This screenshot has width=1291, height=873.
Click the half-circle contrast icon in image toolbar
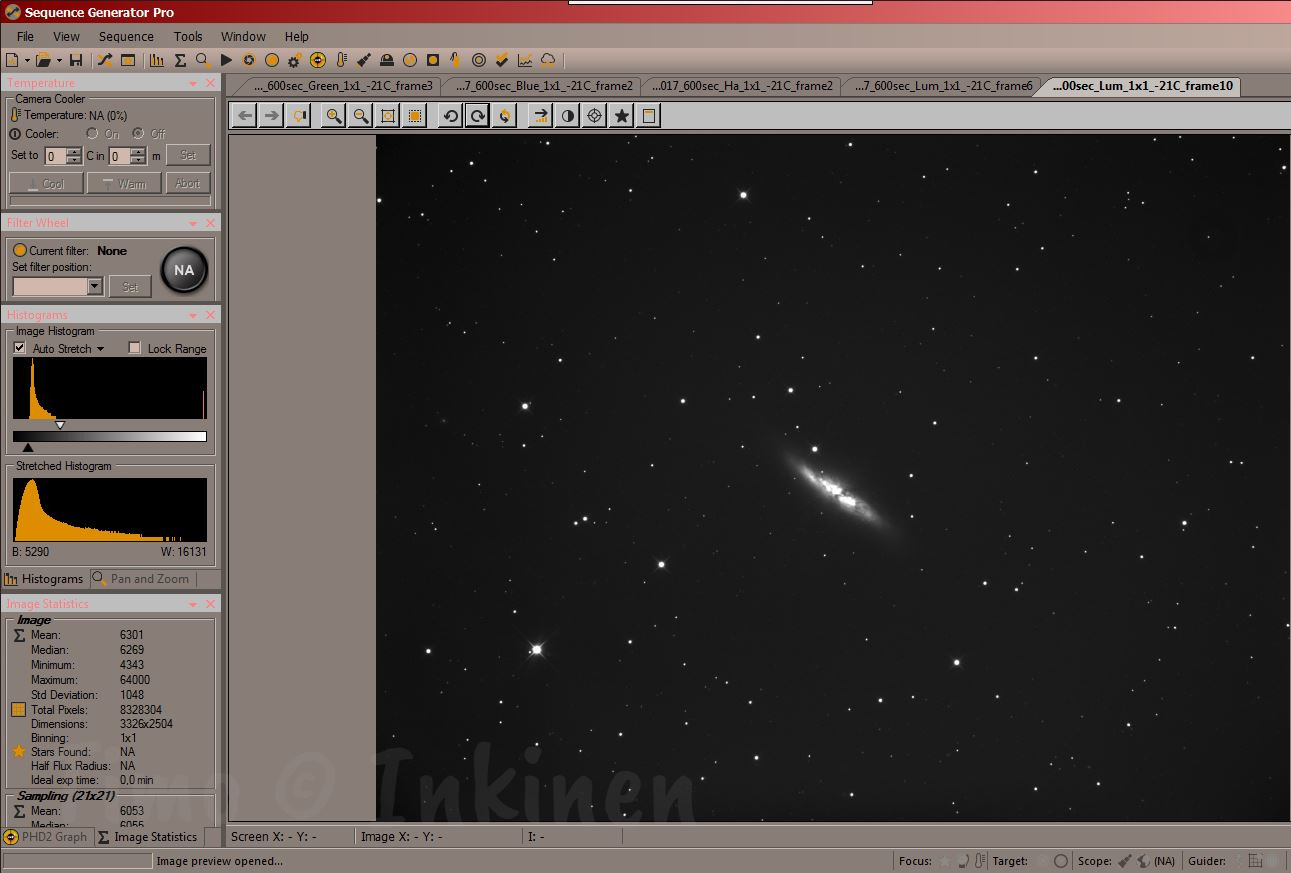(x=568, y=116)
